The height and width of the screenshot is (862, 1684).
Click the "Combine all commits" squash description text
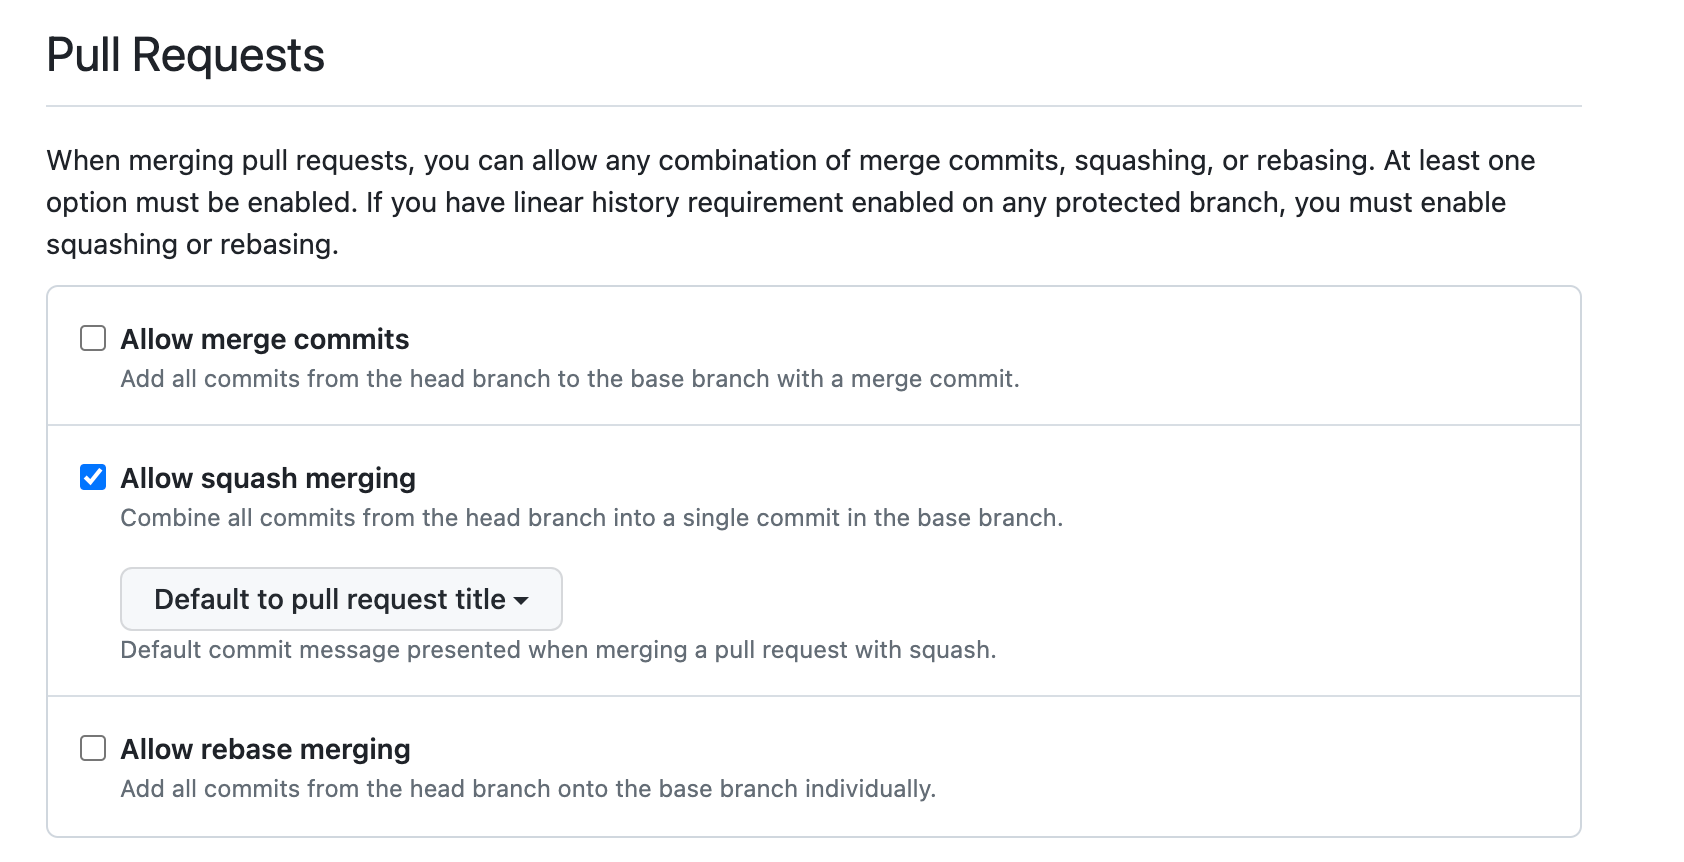click(x=591, y=518)
